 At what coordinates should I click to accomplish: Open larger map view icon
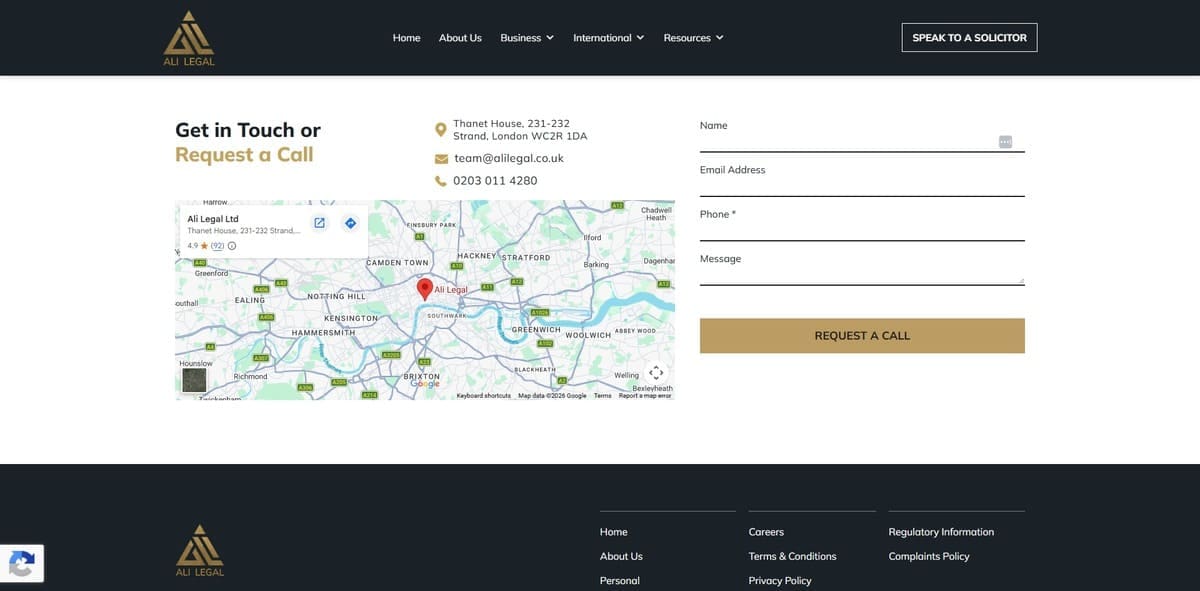(319, 223)
